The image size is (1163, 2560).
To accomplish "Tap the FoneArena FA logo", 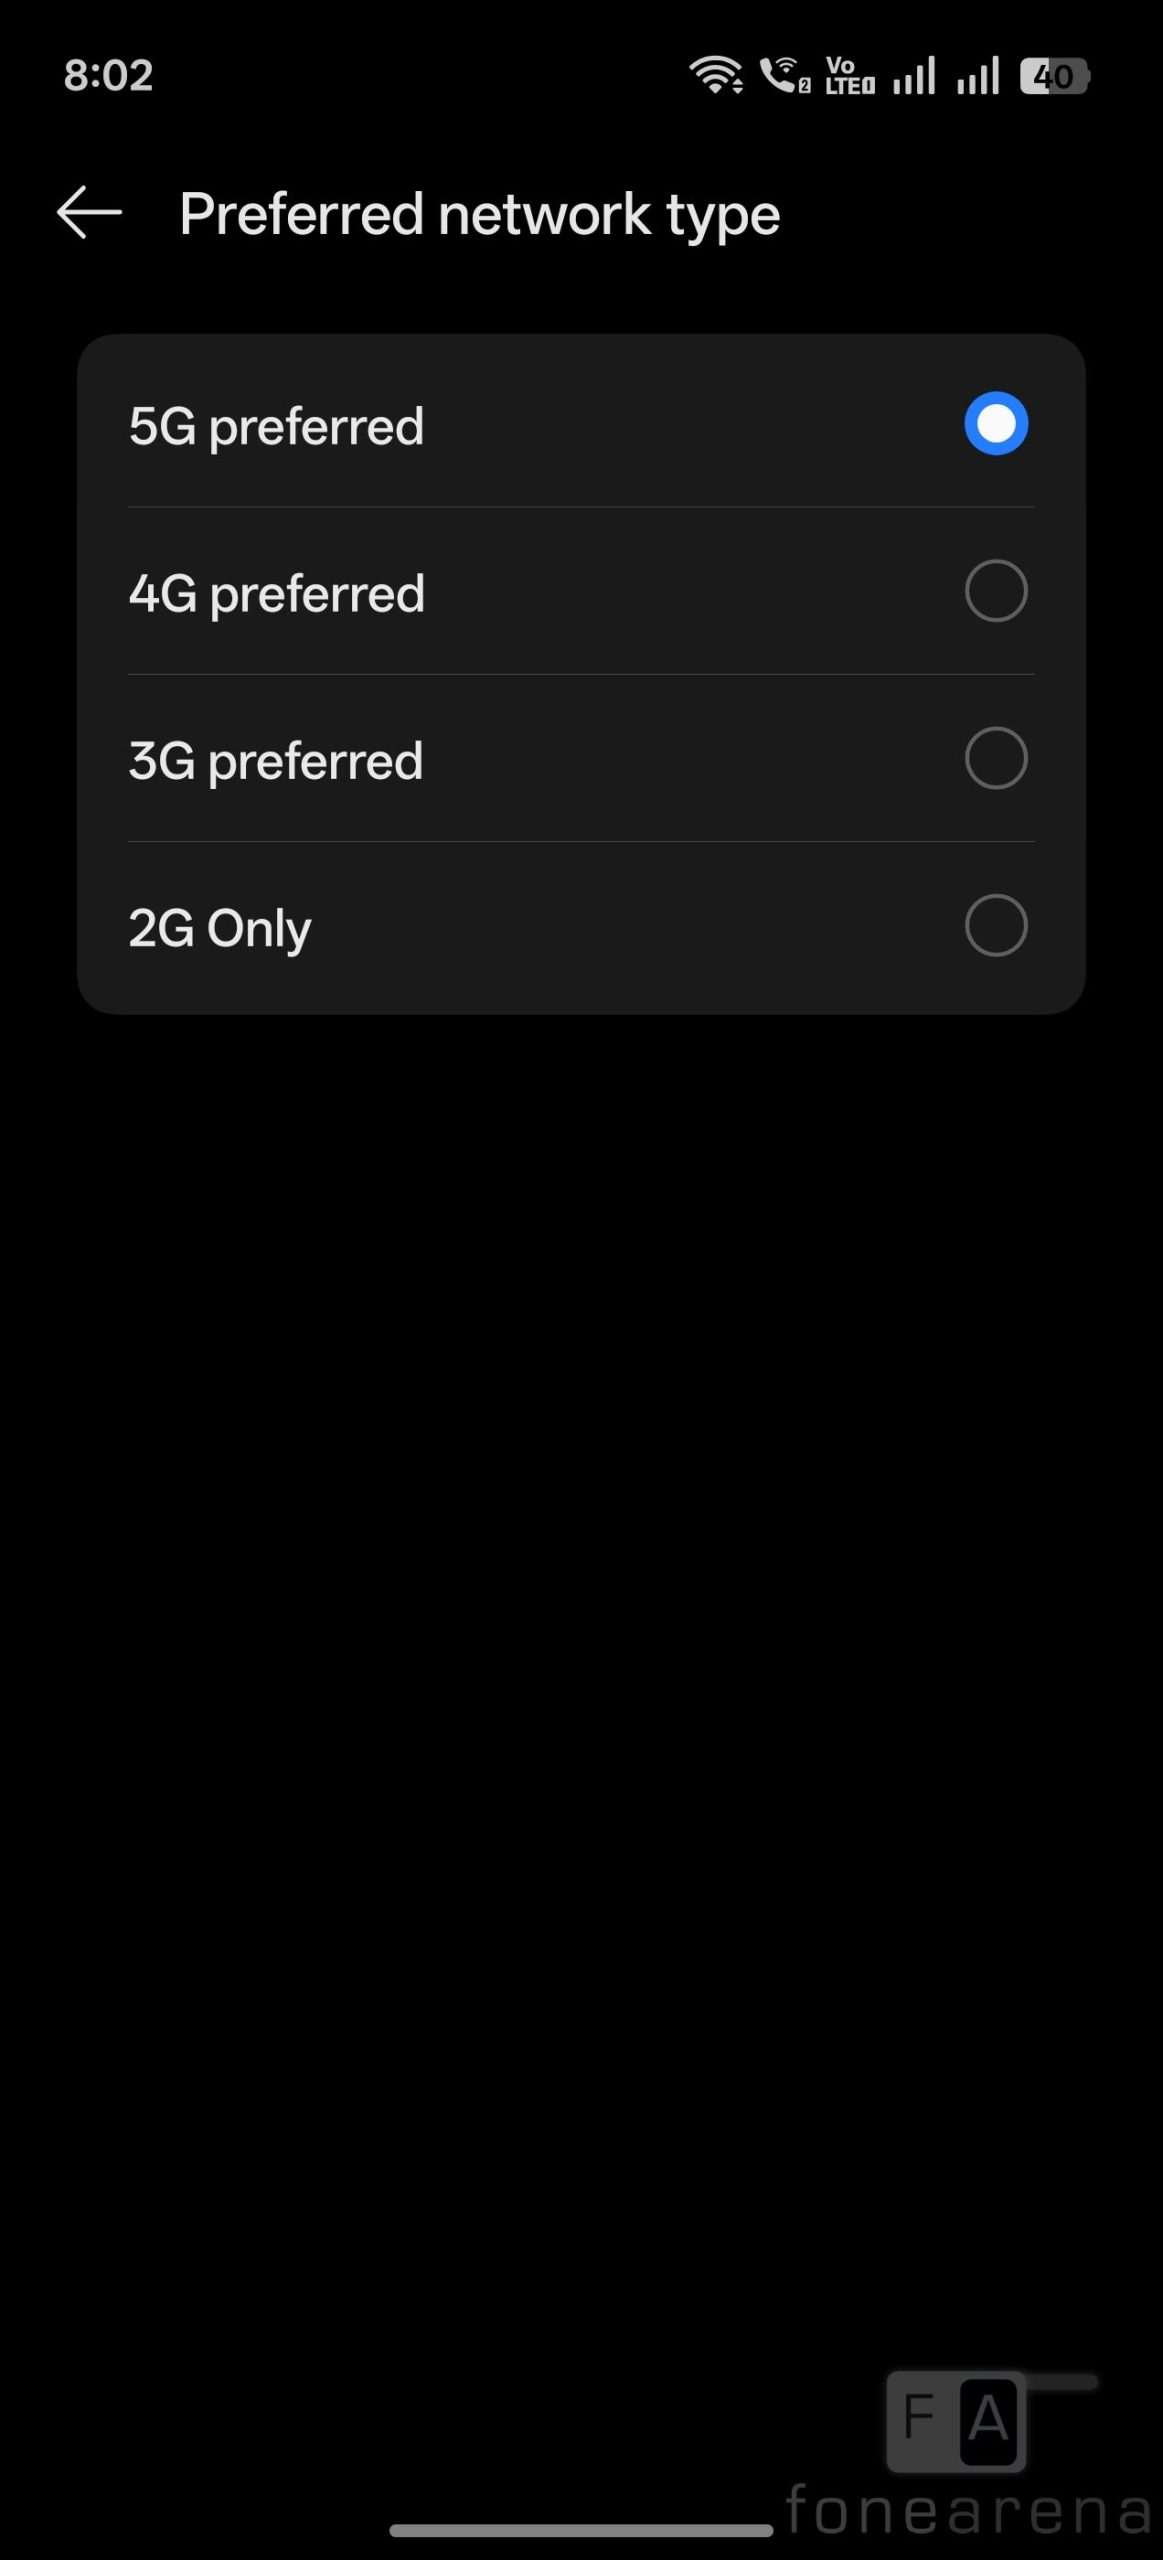I will click(957, 2420).
